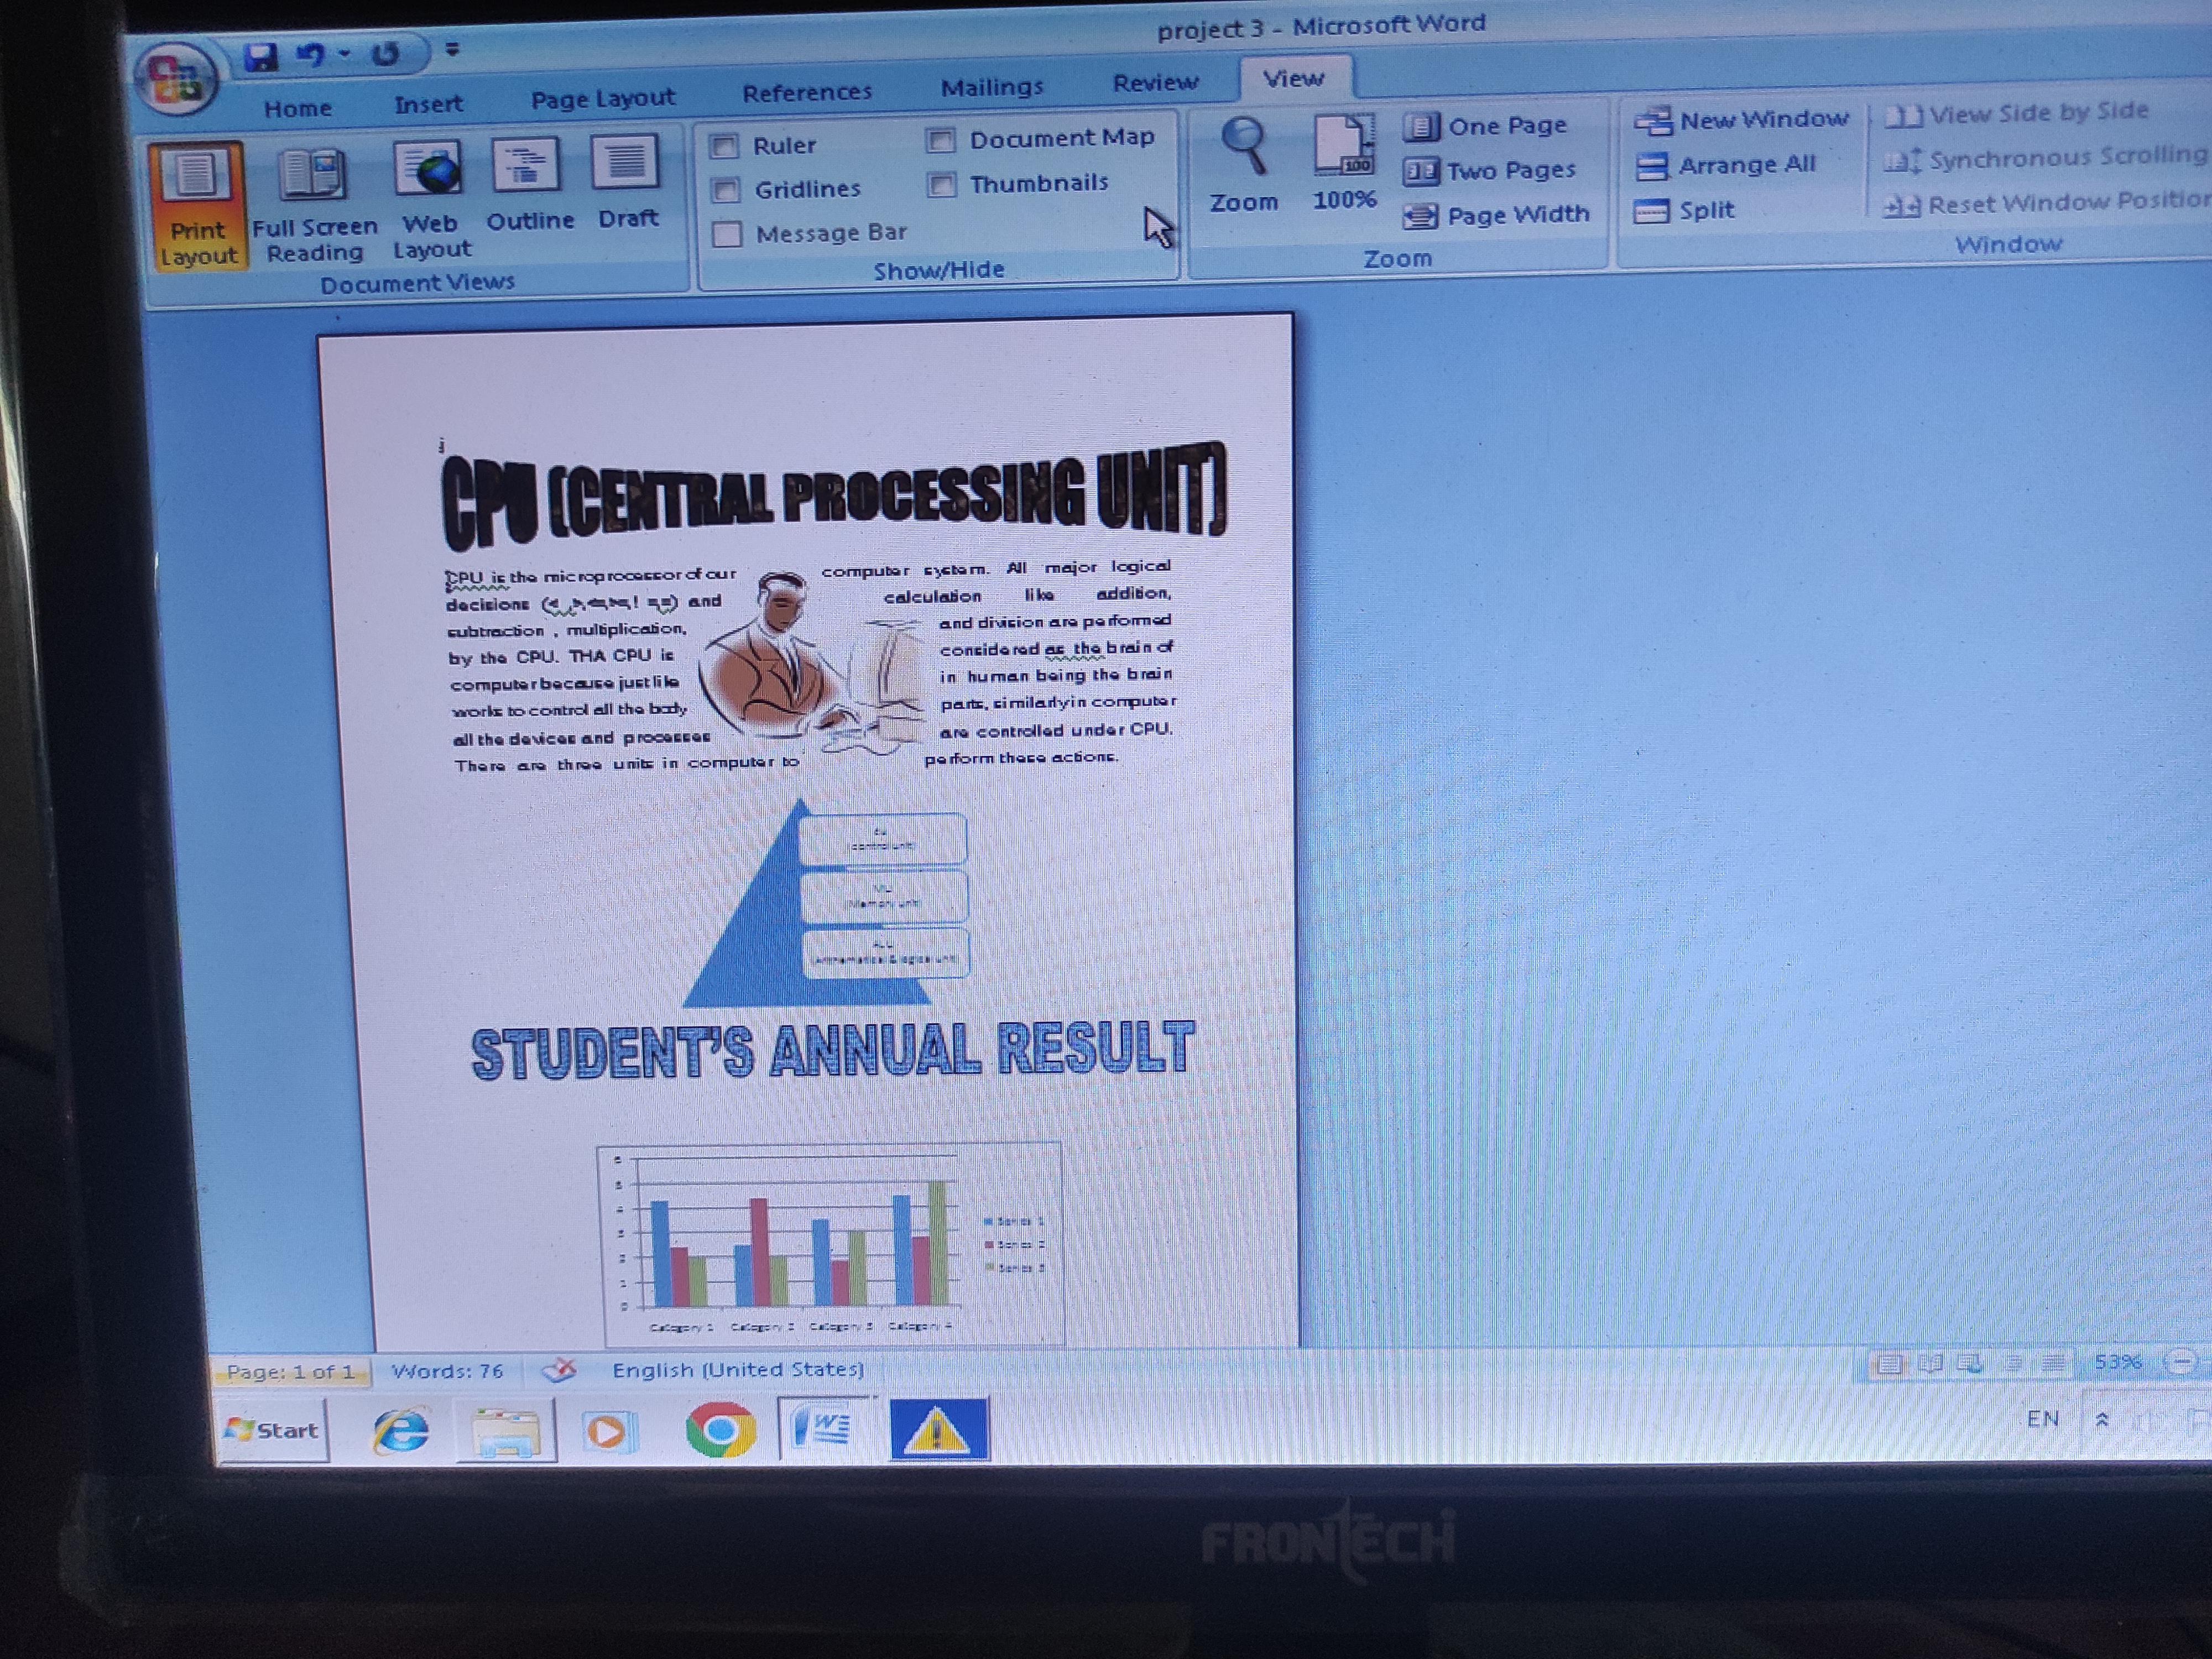Open the Page Layout tab
Screen dimensions: 2212x1659
[x=603, y=99]
